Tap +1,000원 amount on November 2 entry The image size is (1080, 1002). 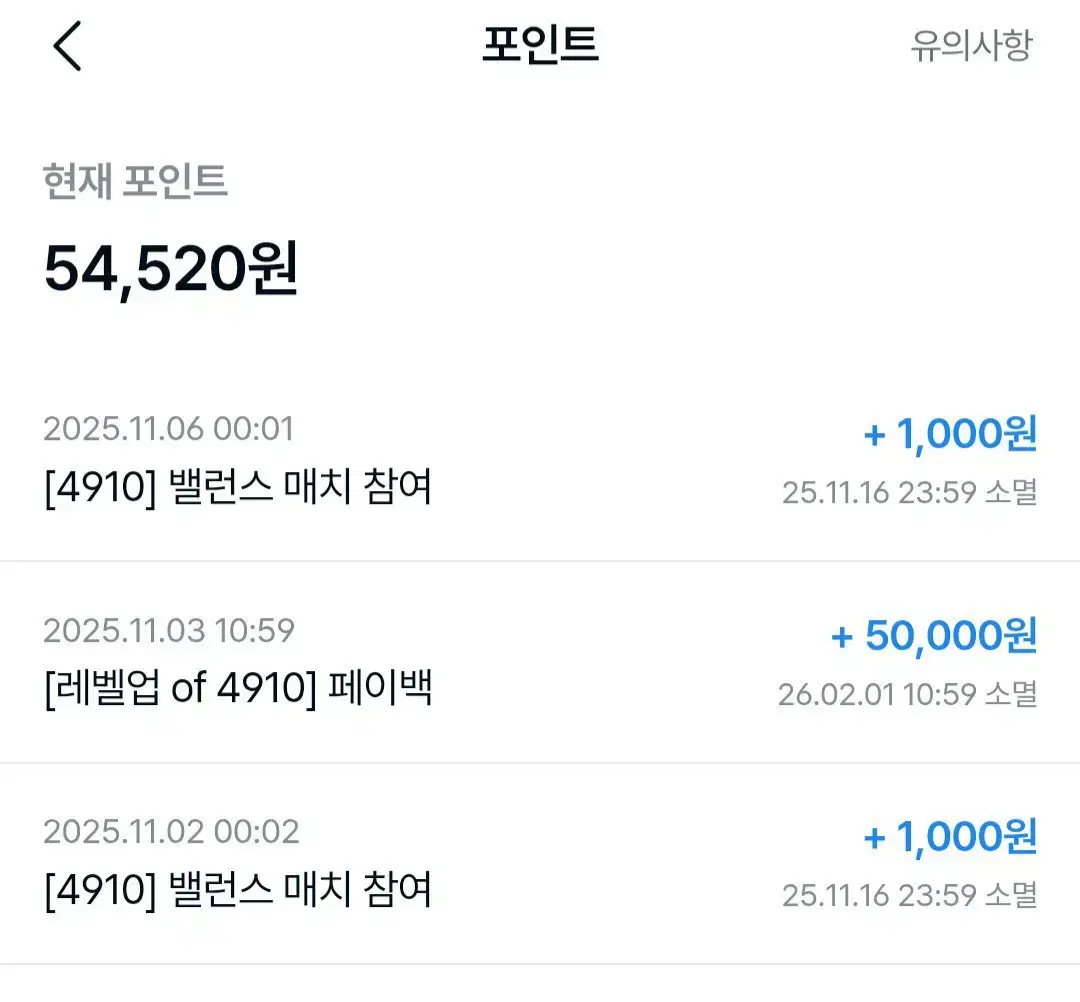click(950, 837)
